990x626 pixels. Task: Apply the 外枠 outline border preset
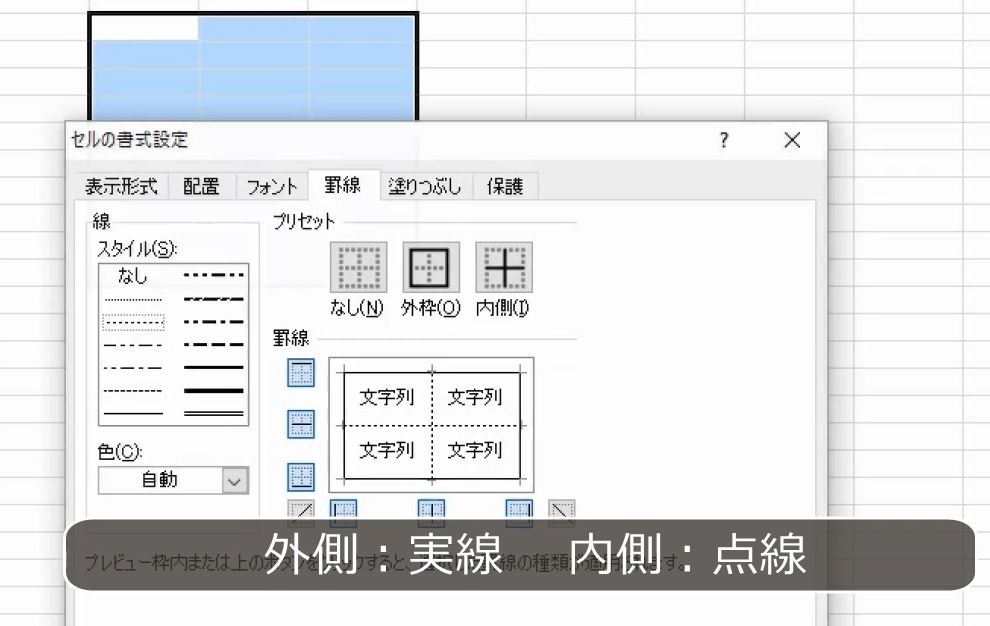pos(432,265)
